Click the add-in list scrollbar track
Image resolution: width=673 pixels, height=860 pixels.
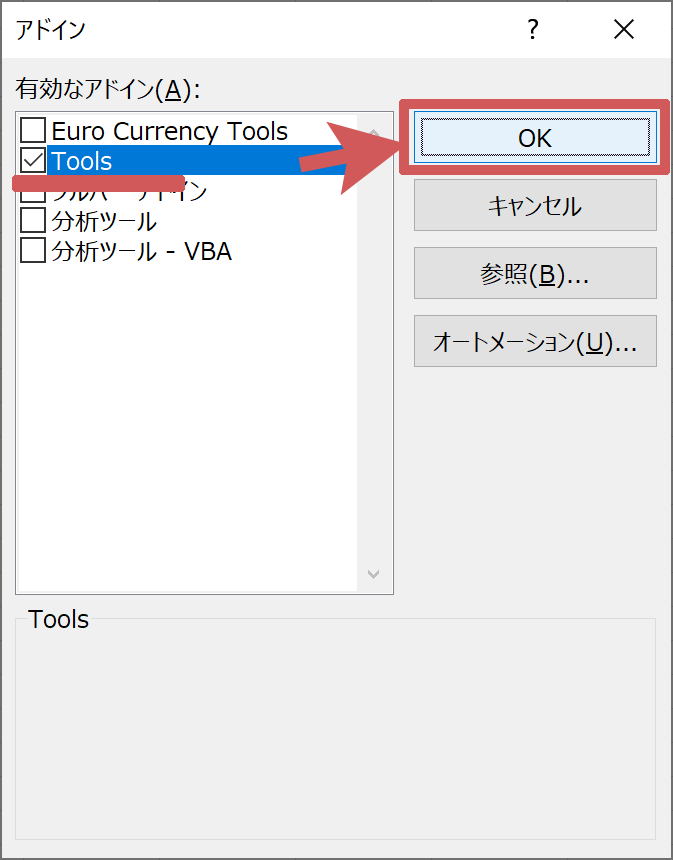coord(374,400)
